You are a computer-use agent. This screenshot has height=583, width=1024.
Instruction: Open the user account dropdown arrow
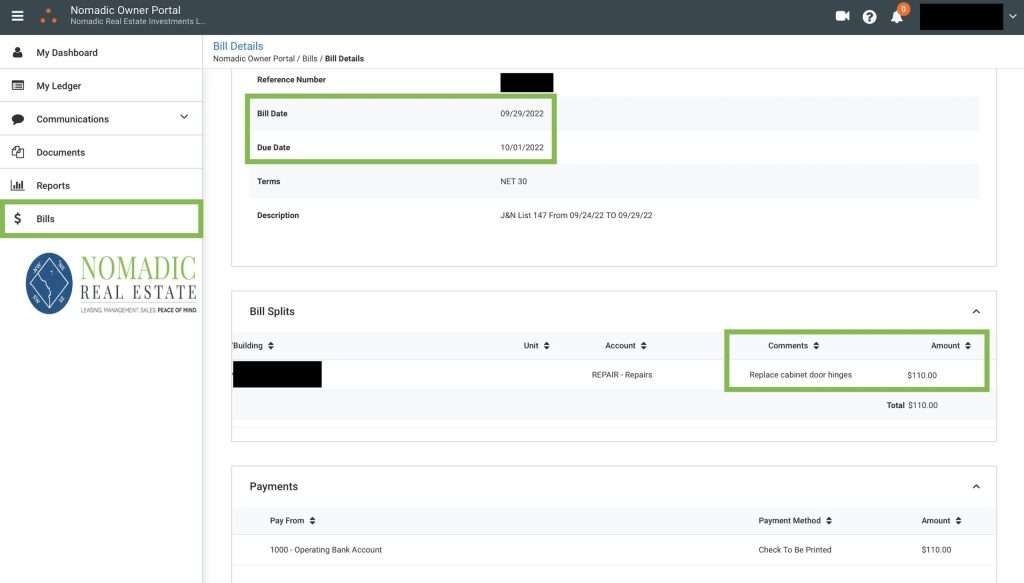click(x=1012, y=17)
